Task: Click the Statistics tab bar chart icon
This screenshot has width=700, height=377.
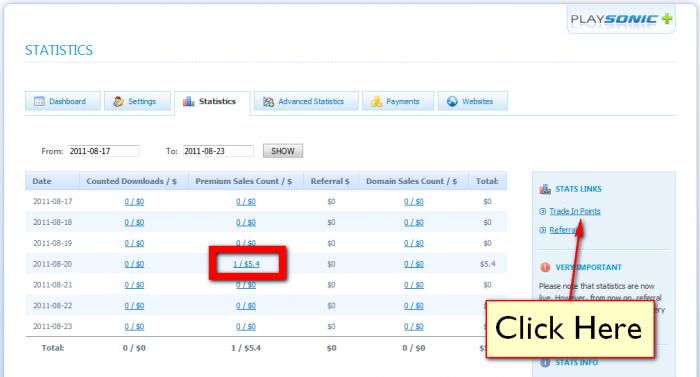Action: click(x=188, y=101)
